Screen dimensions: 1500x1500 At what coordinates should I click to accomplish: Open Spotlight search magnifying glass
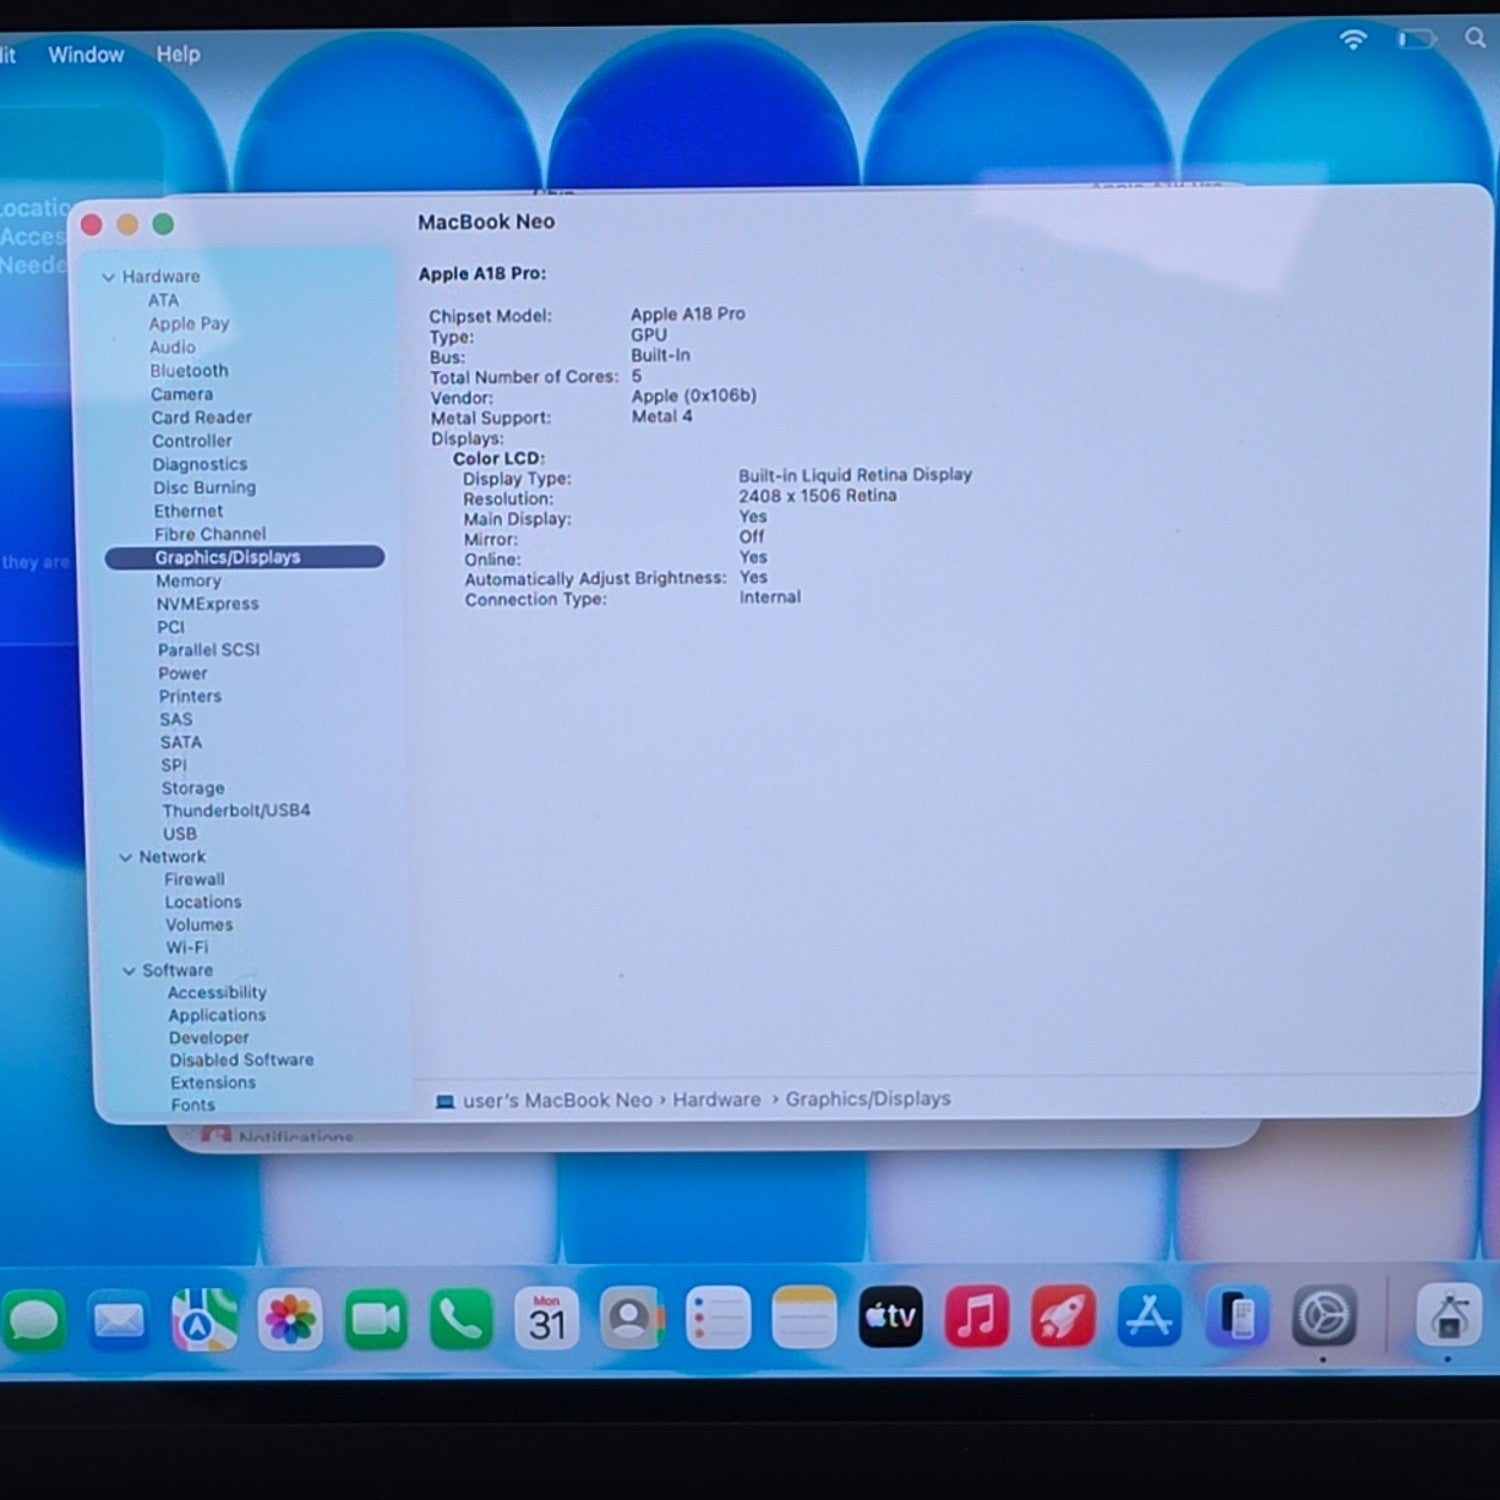point(1475,38)
